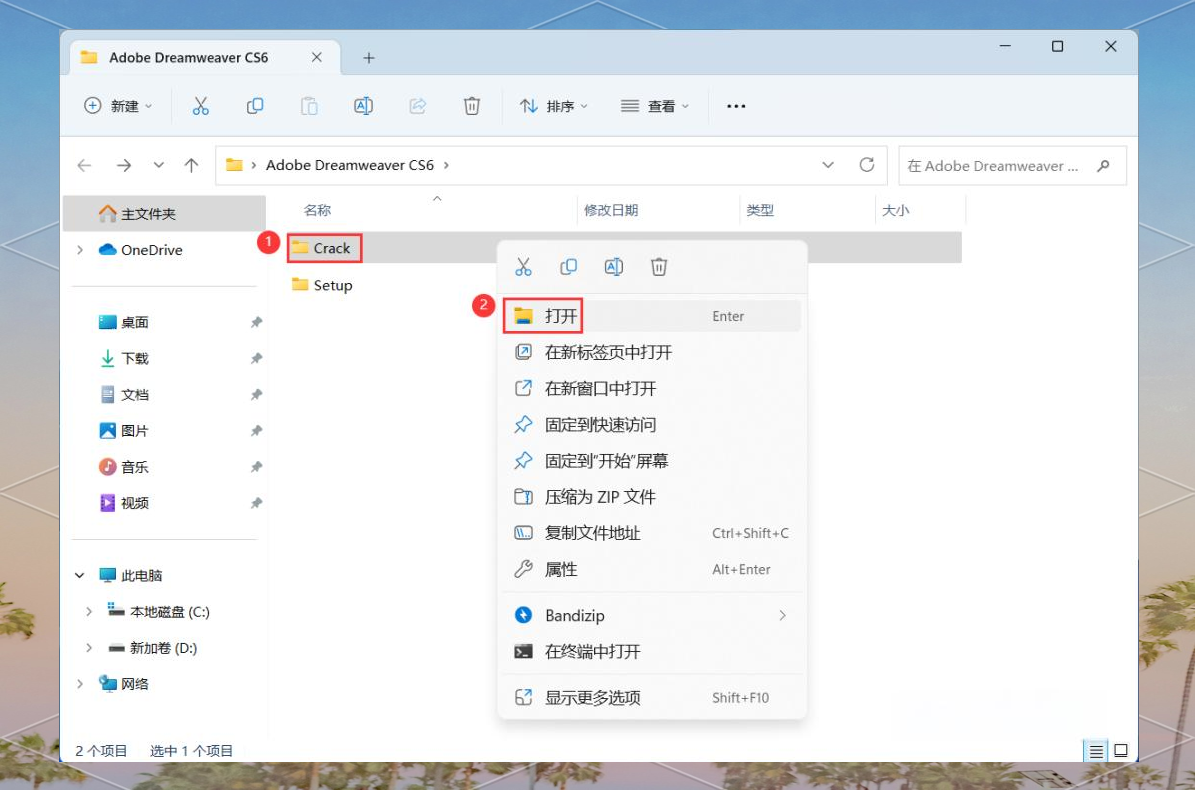Click the Share icon in the toolbar
Image resolution: width=1195 pixels, height=790 pixels.
[418, 106]
